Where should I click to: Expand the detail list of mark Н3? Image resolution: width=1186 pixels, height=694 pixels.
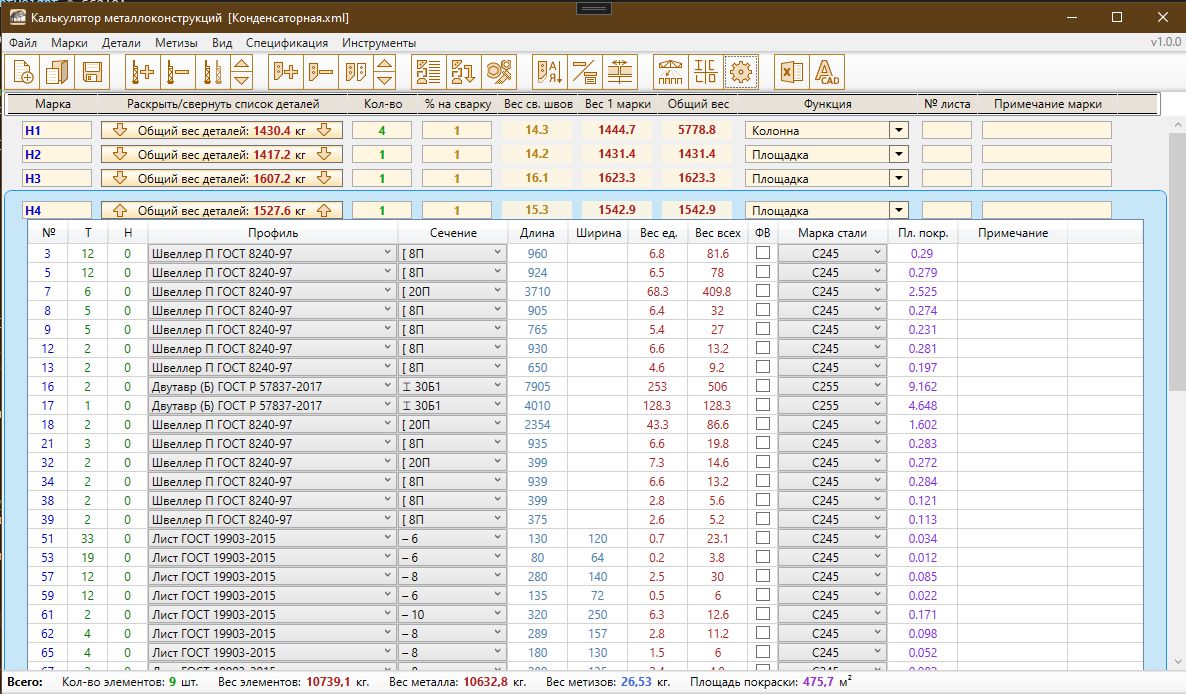click(222, 179)
